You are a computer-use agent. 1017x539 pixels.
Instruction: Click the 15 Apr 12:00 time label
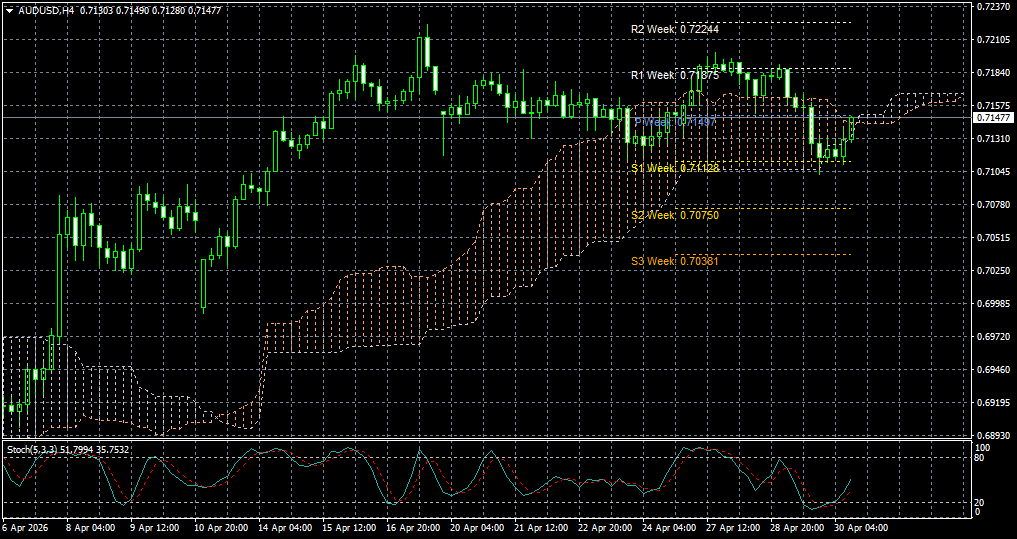pyautogui.click(x=348, y=529)
